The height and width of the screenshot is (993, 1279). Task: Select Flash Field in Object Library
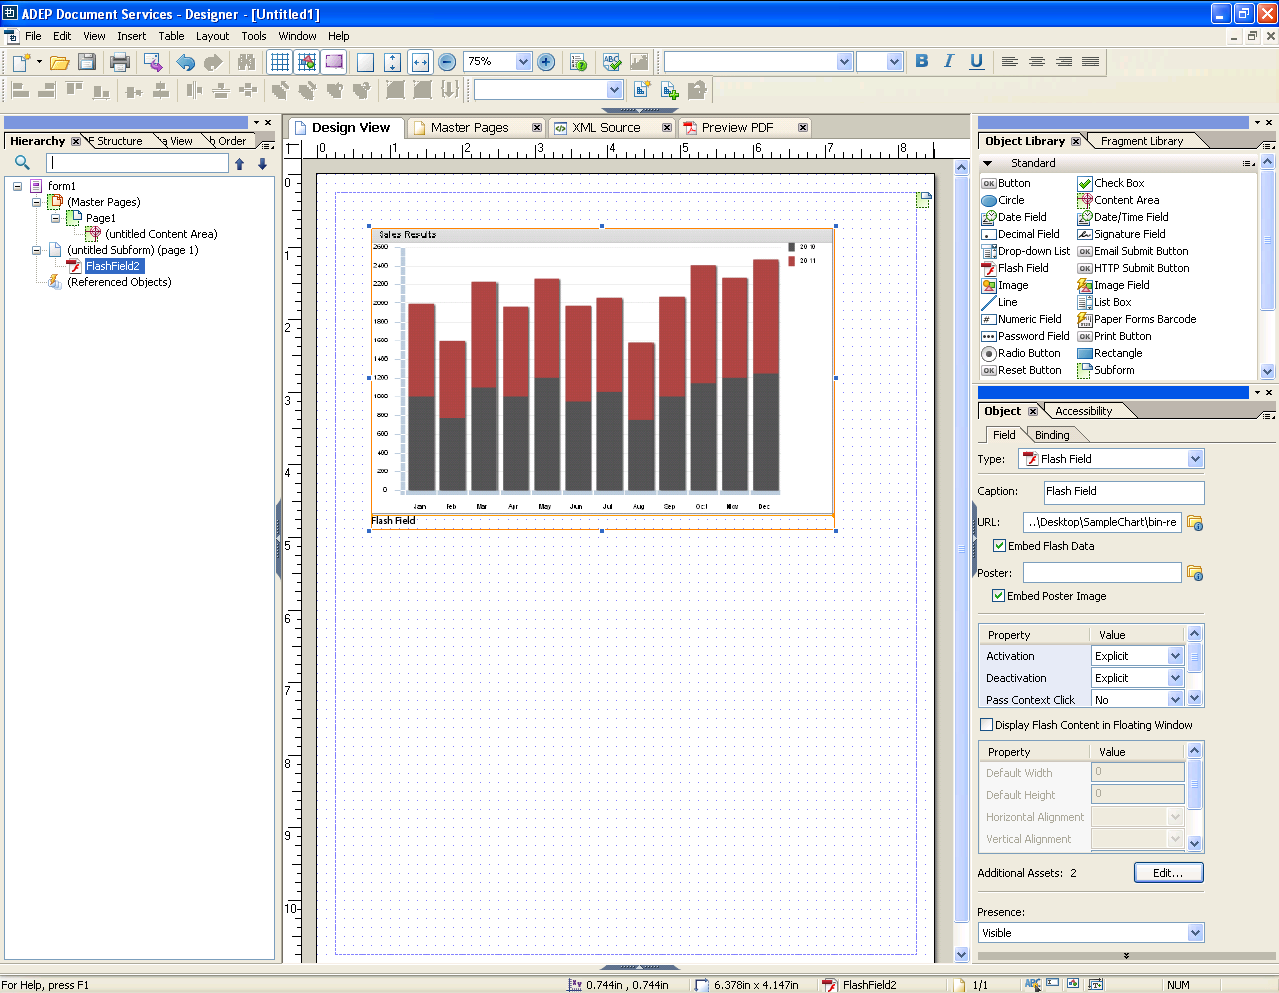pos(1015,268)
